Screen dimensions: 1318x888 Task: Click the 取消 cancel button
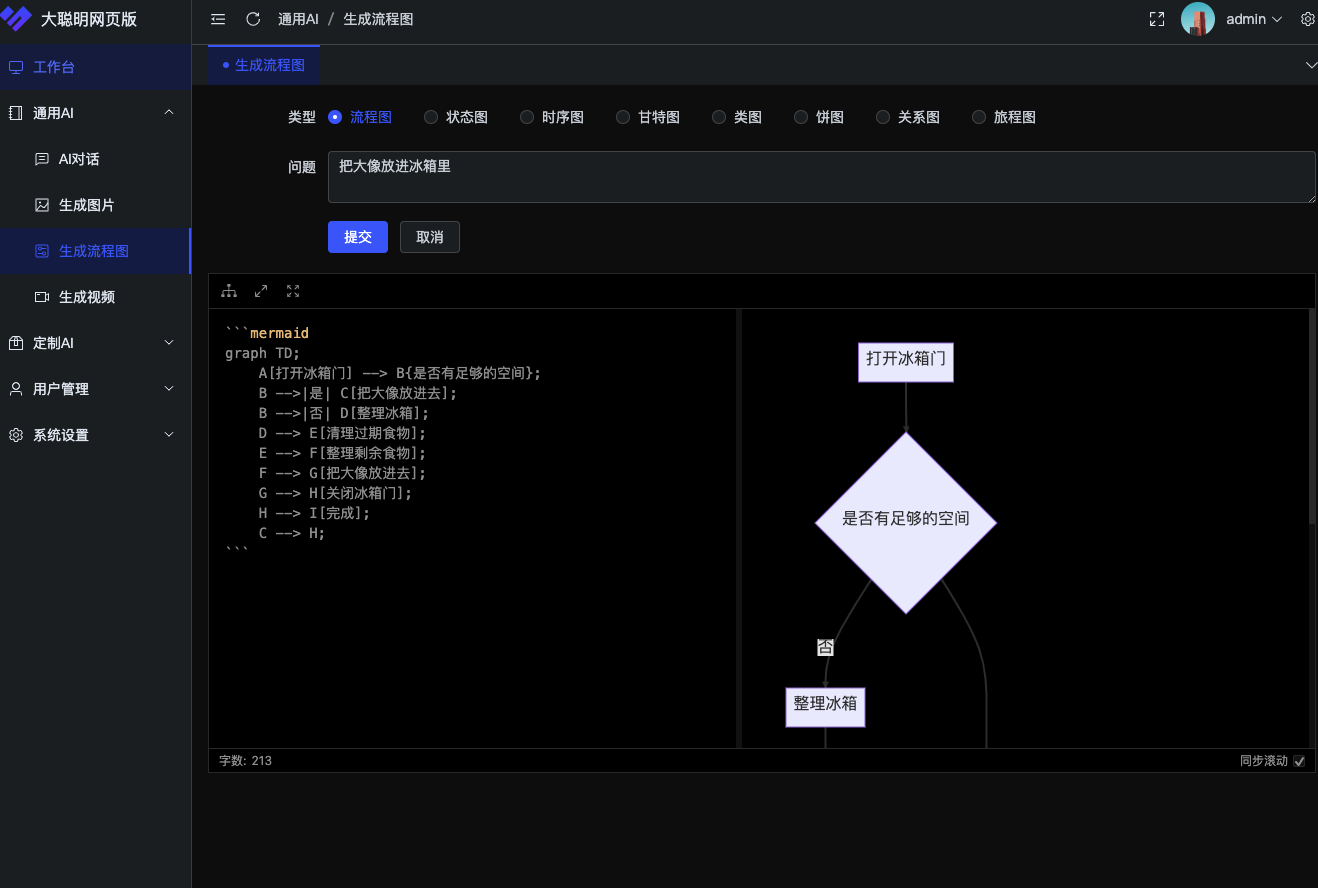tap(430, 237)
